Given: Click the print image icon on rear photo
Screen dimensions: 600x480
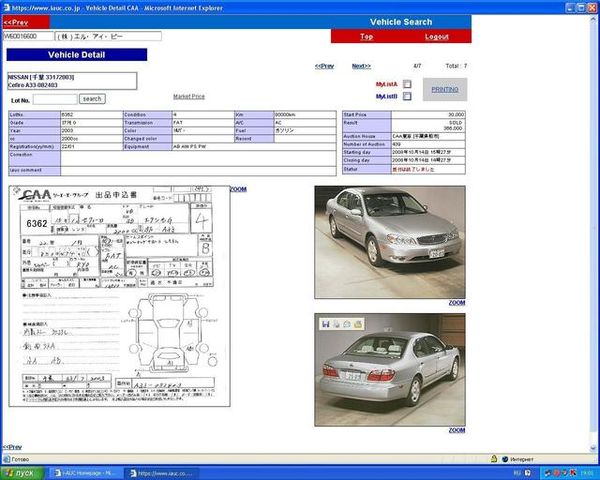Looking at the screenshot, I should pos(336,324).
